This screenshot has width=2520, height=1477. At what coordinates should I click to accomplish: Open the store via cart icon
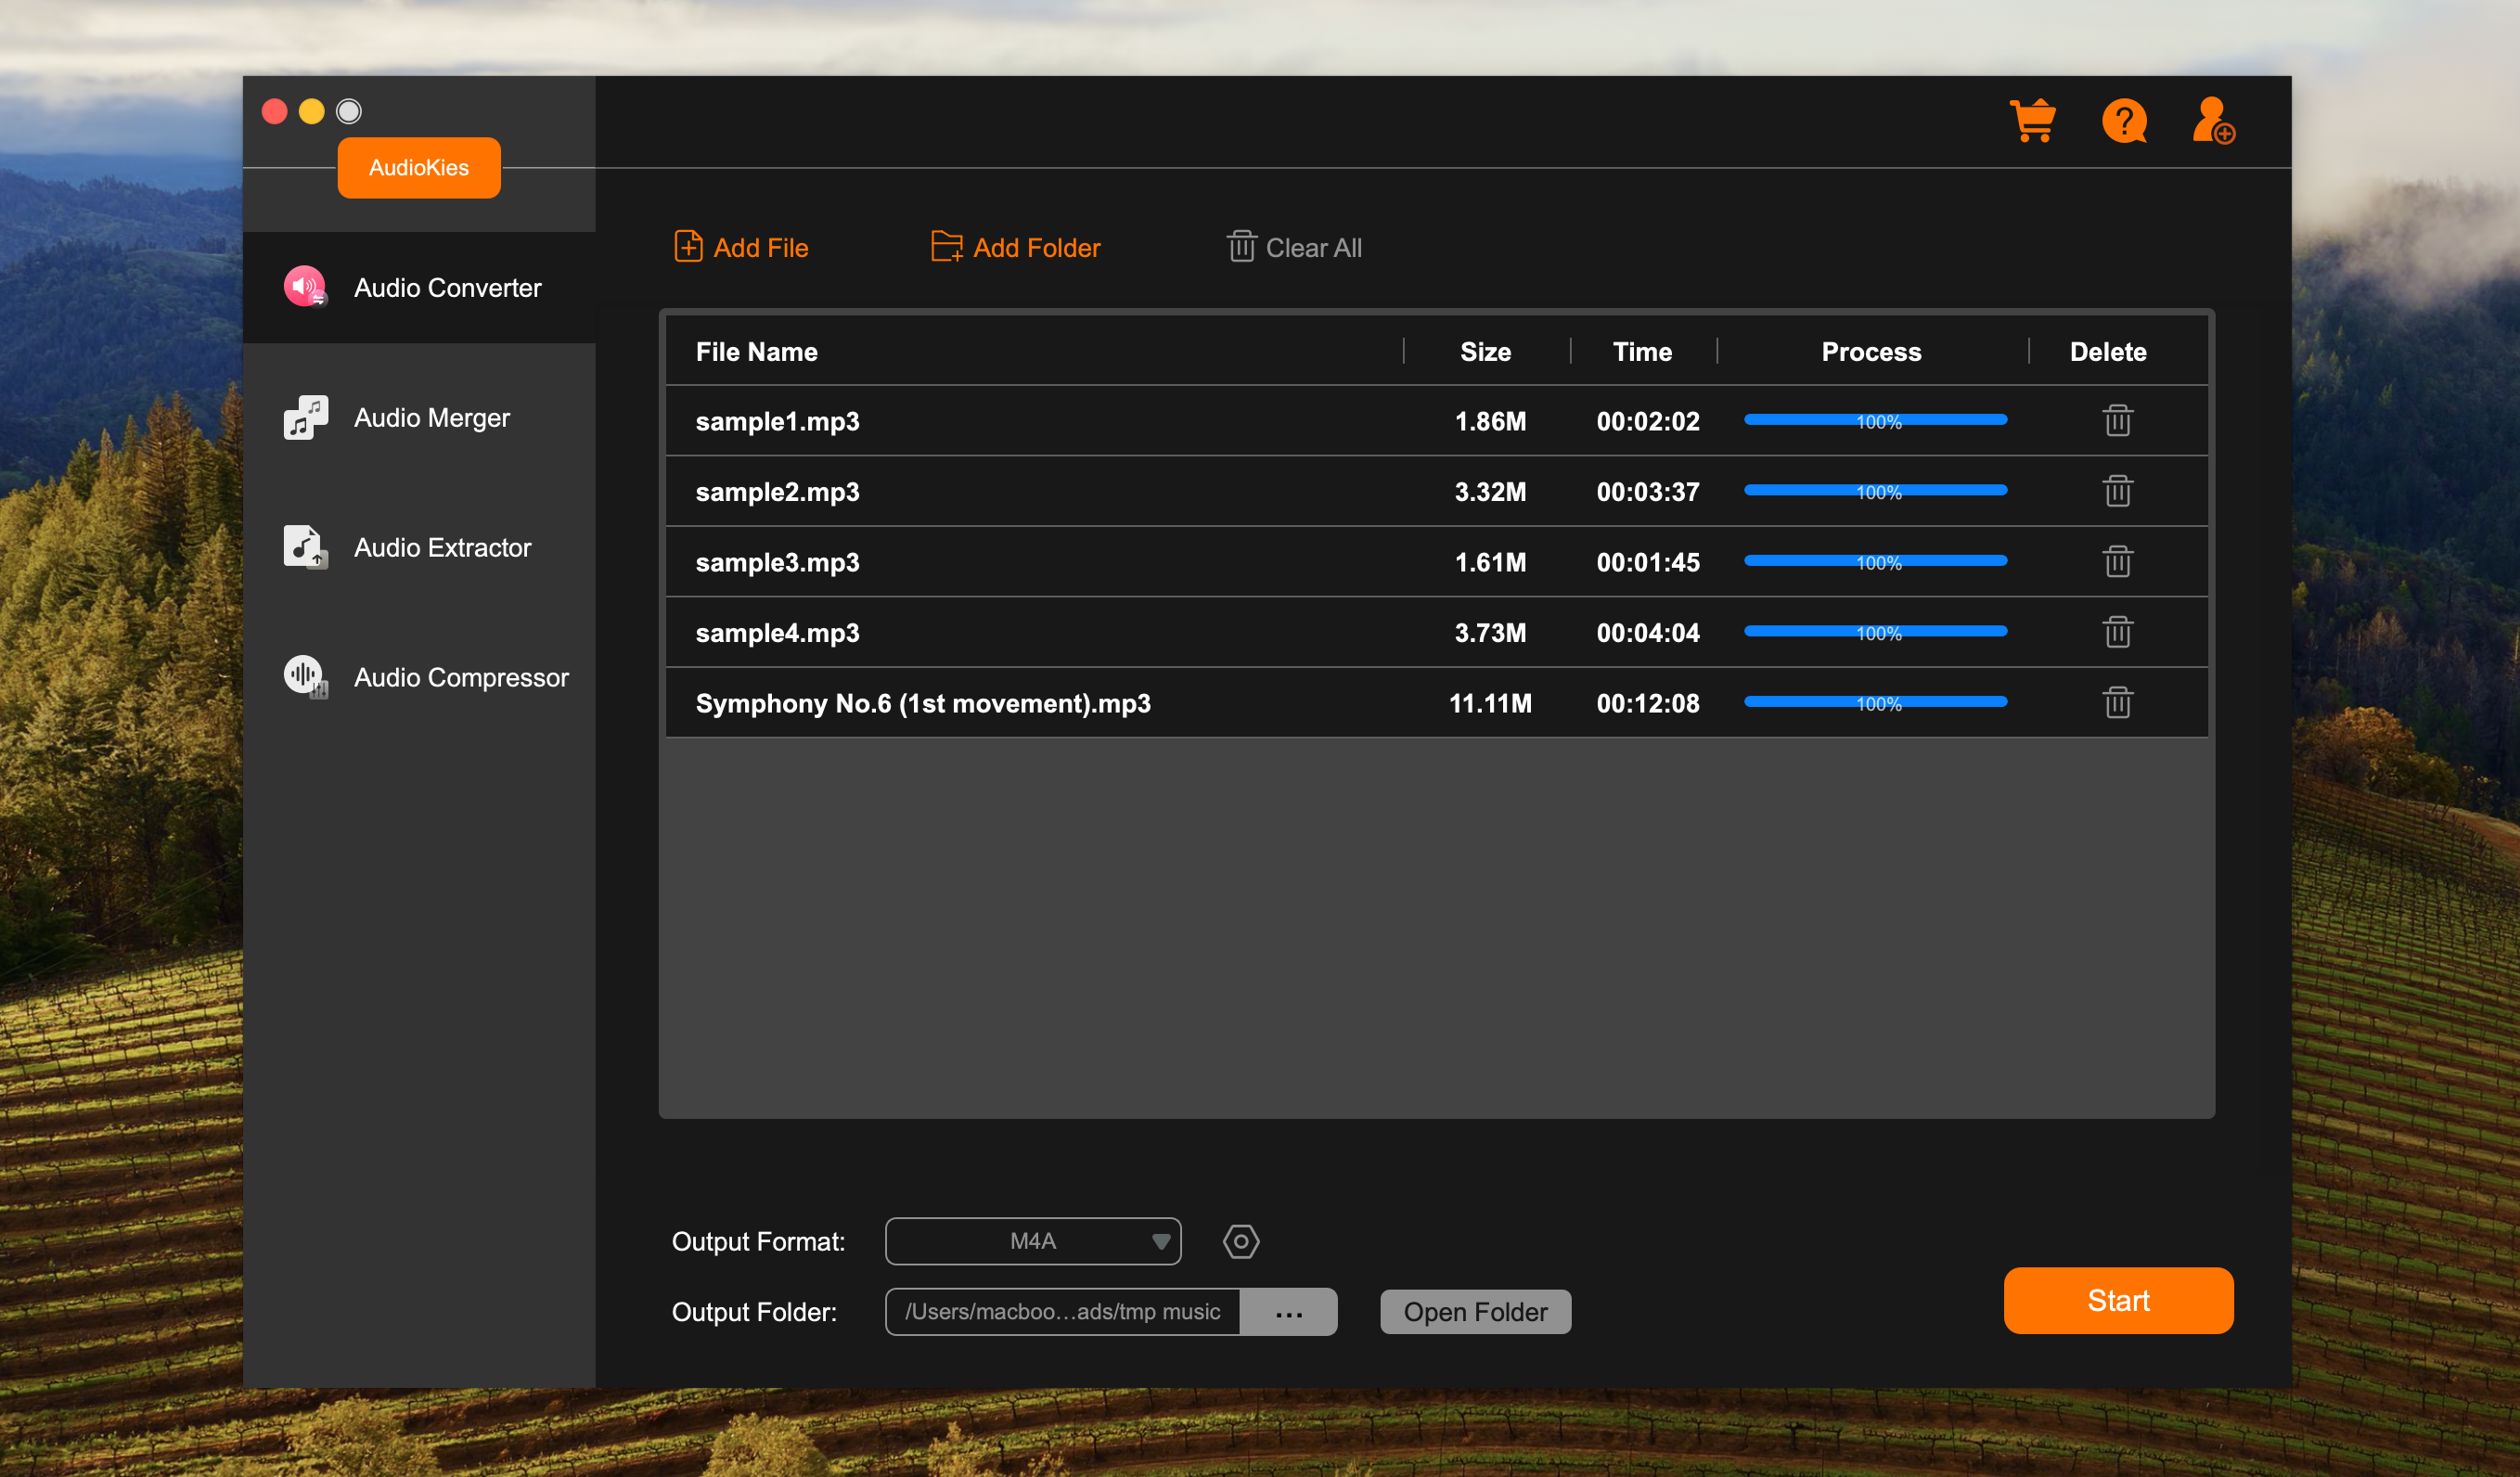pos(2035,121)
